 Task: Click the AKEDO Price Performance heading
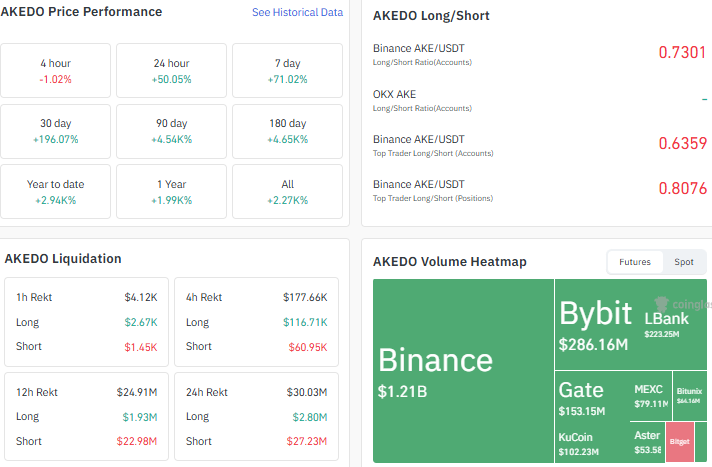tap(81, 12)
